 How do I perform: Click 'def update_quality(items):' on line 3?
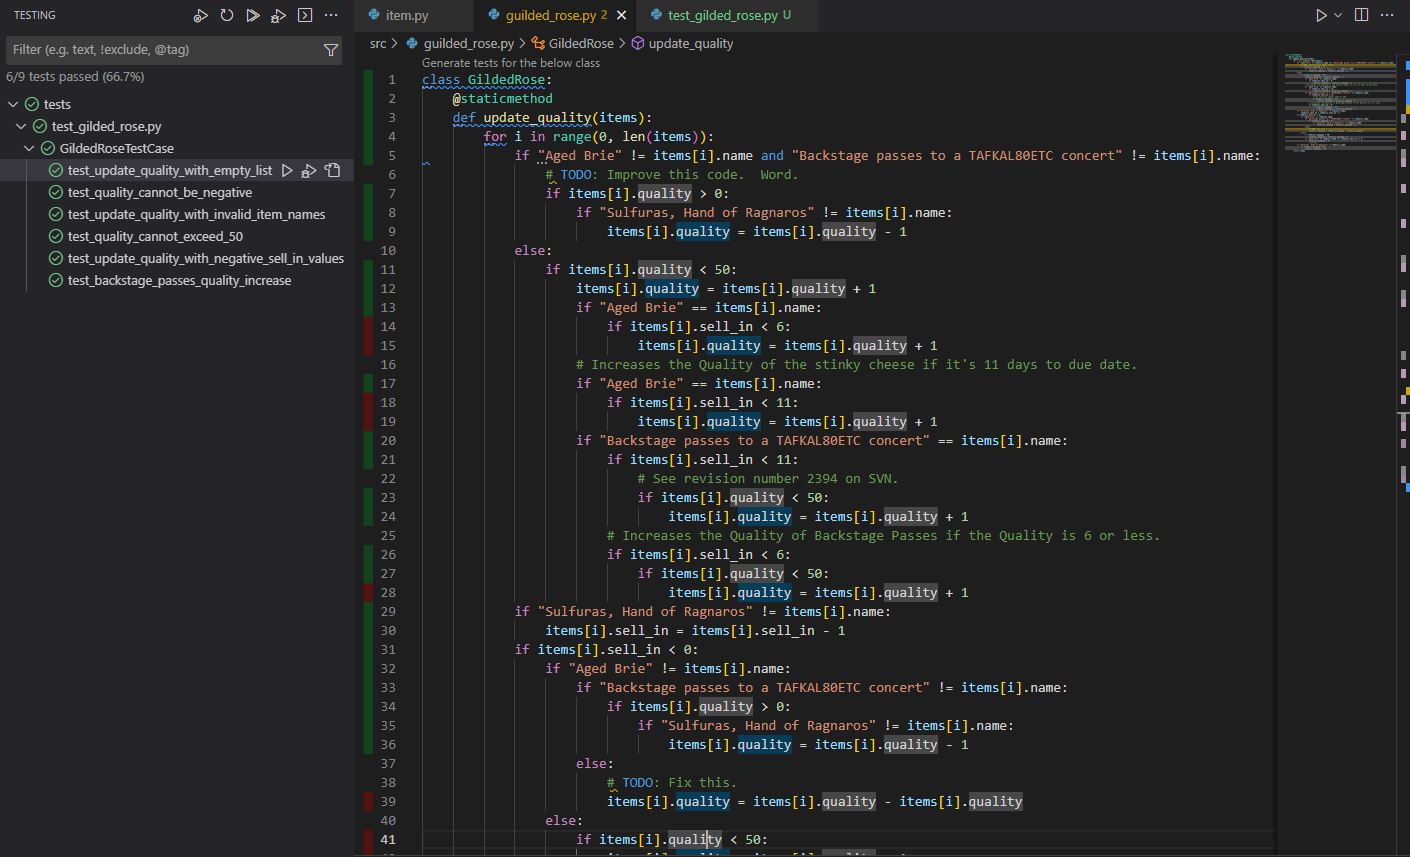point(552,117)
